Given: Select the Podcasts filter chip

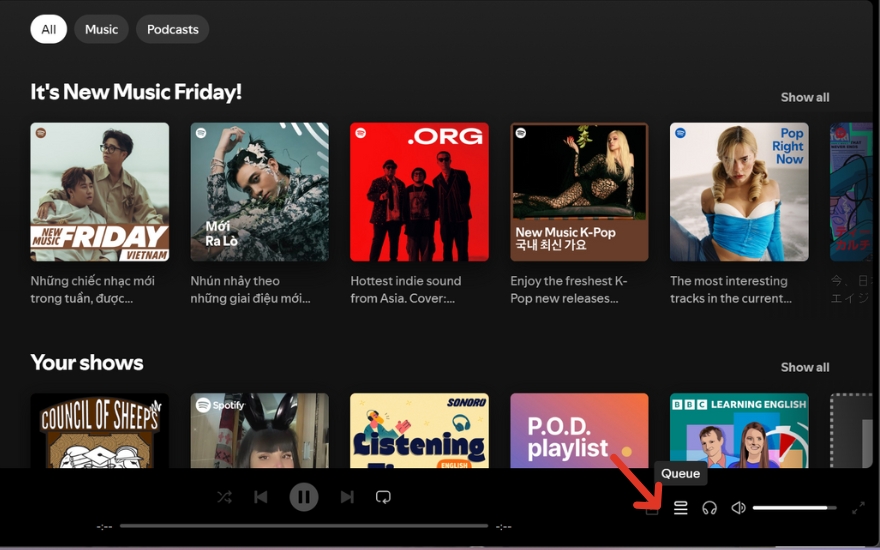Looking at the screenshot, I should [172, 29].
